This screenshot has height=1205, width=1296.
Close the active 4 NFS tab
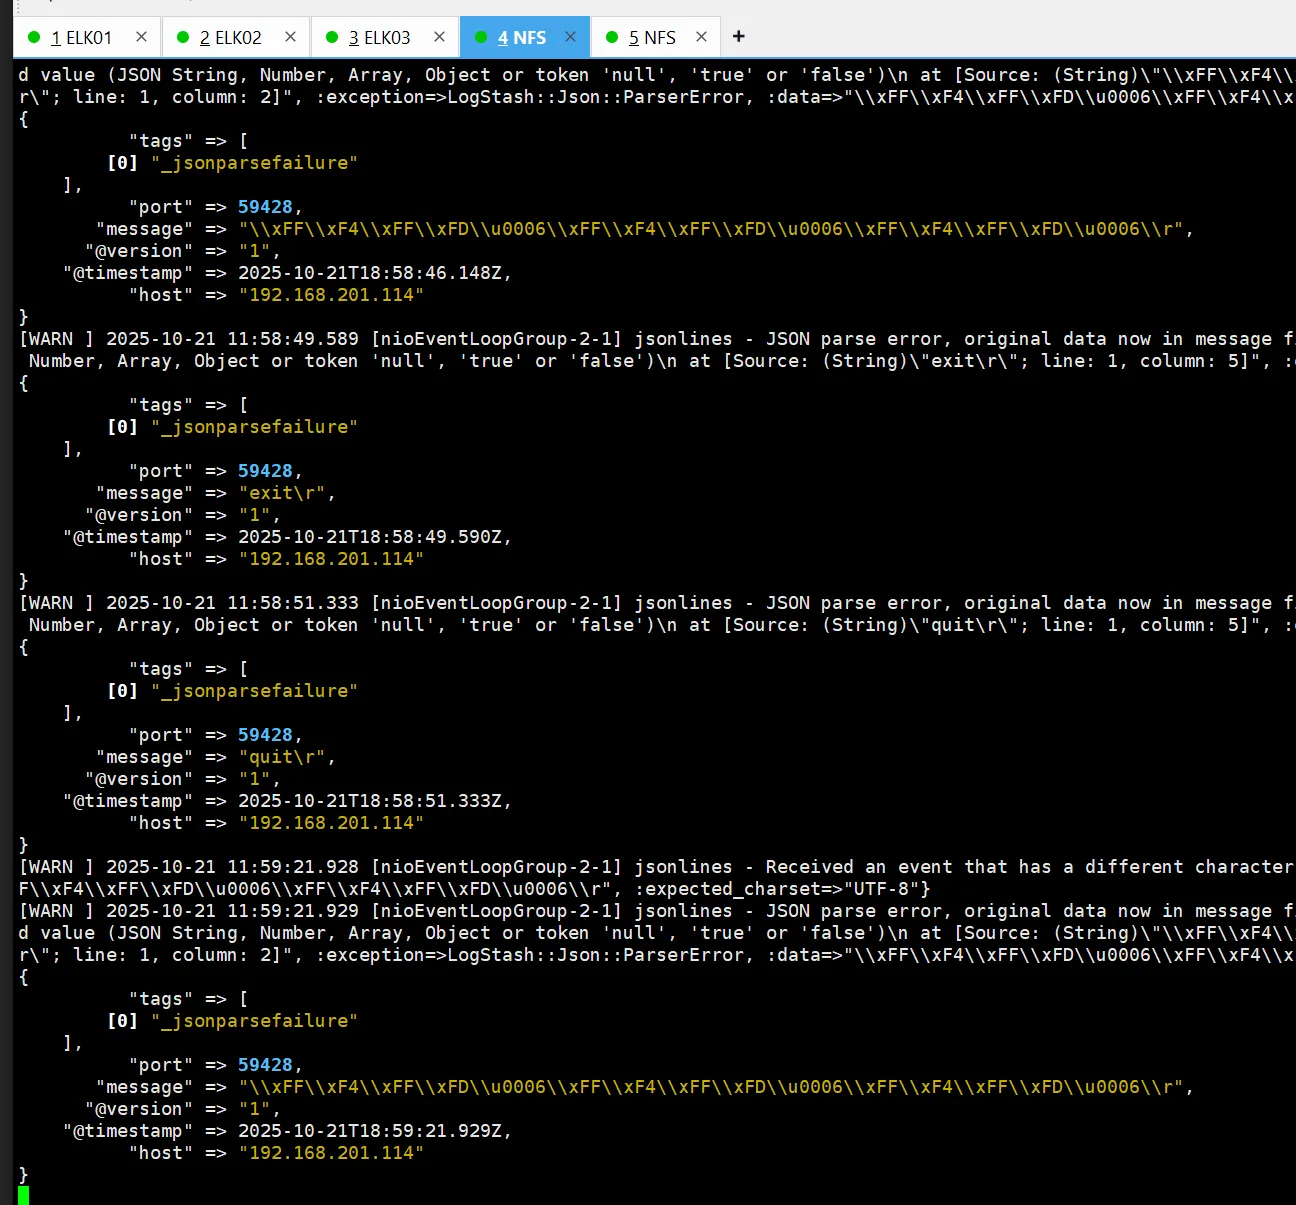click(571, 37)
